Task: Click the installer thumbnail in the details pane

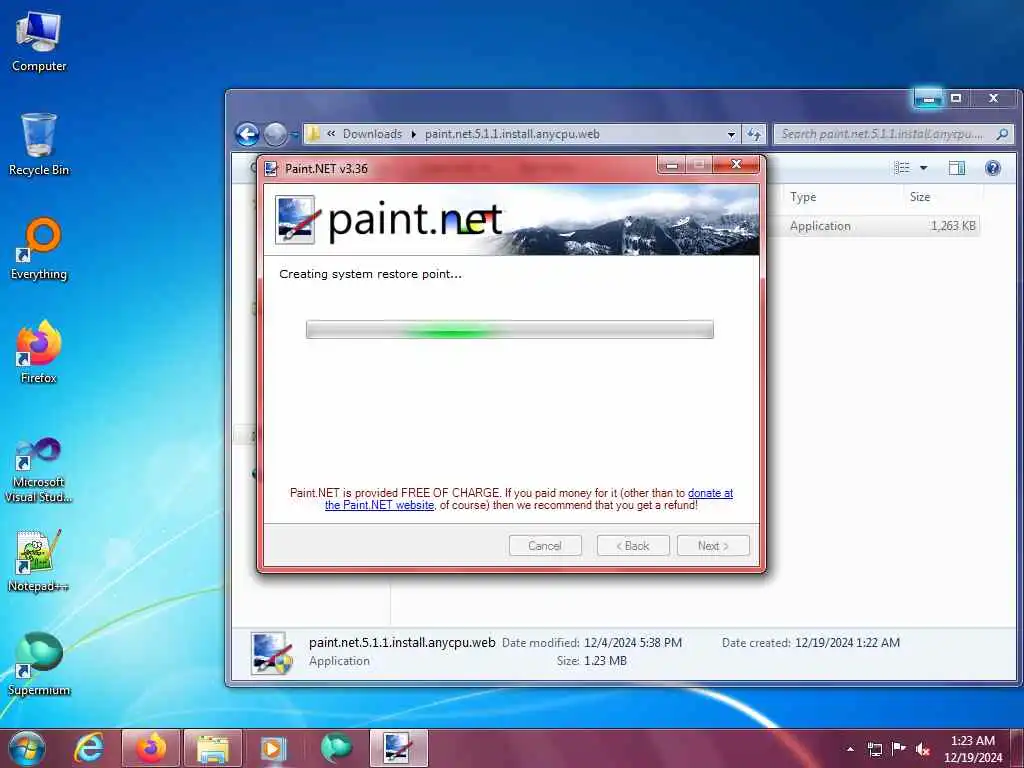Action: (272, 653)
